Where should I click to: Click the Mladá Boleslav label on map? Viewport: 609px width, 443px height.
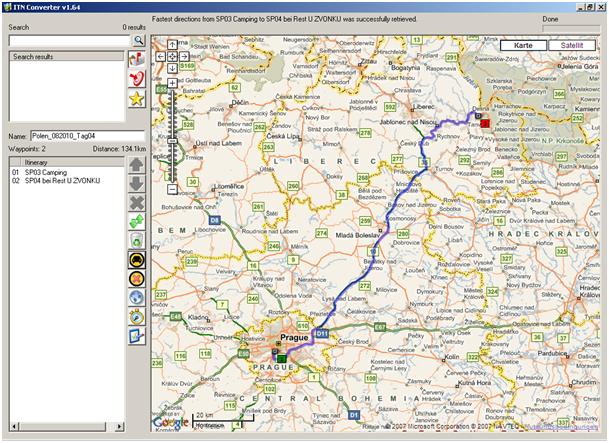pyautogui.click(x=357, y=235)
